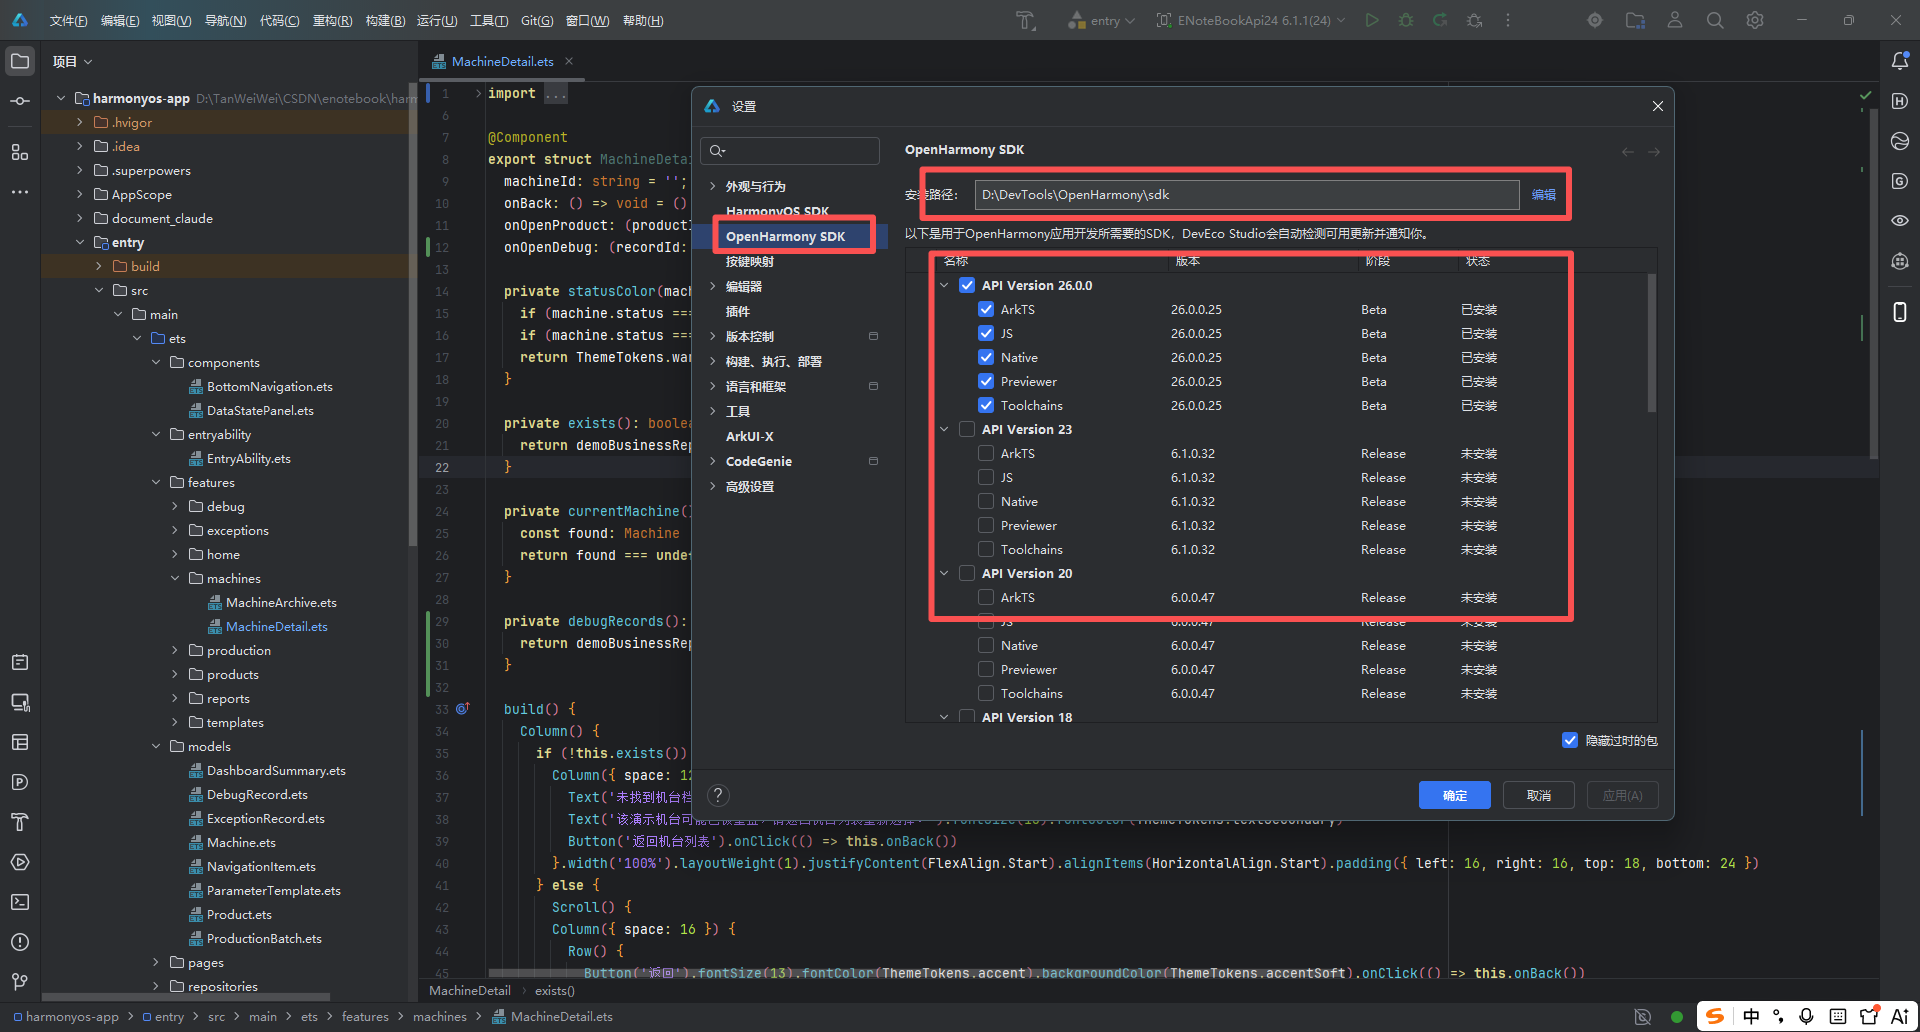Open the entry module dropdown in toolbar
1920x1032 pixels.
click(1101, 20)
